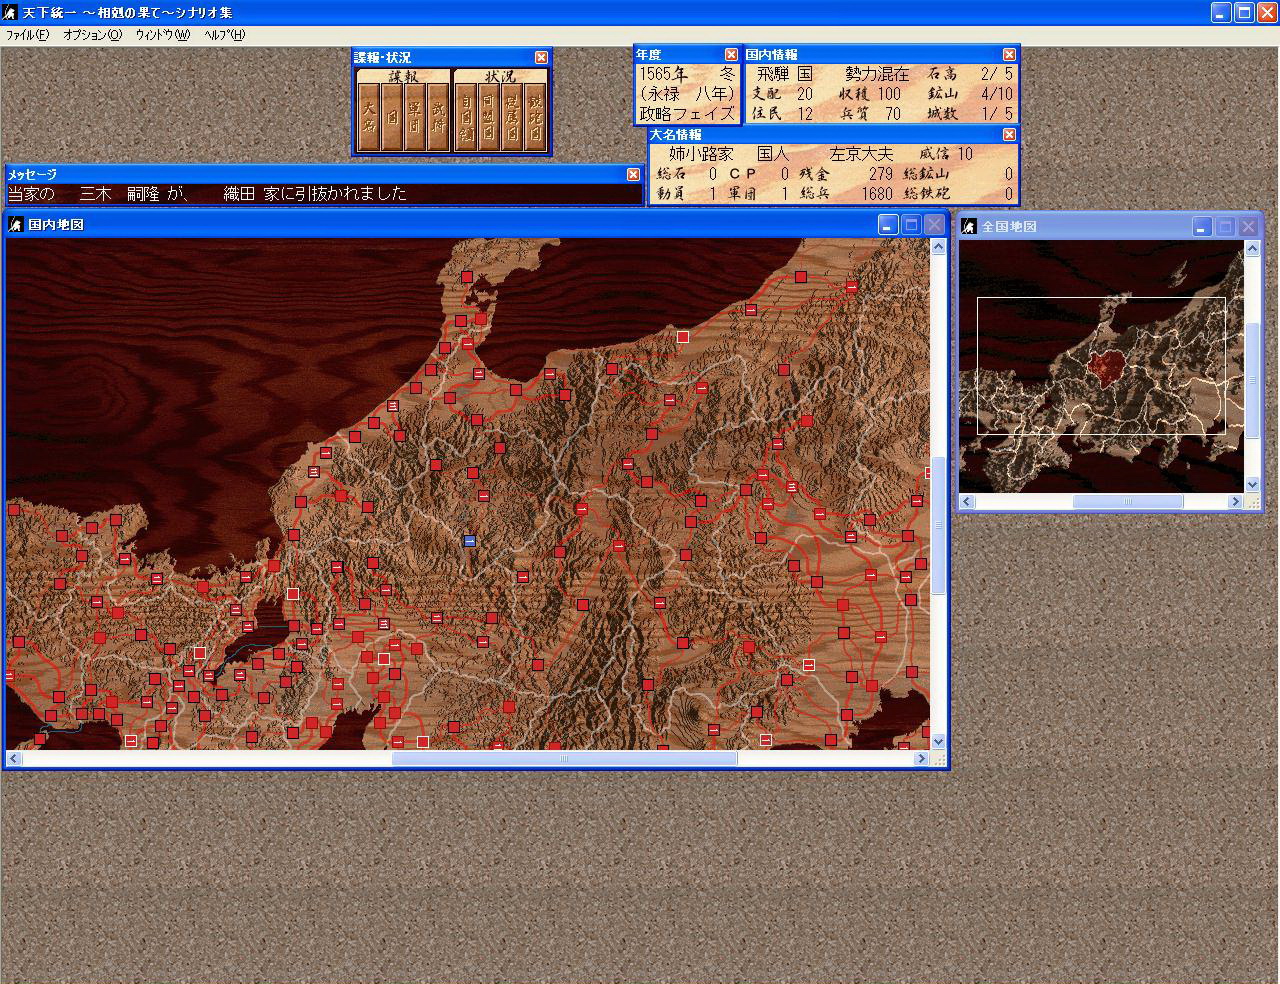1280x984 pixels.
Task: Click the 全国地図 scroll-right arrow
Action: (1236, 502)
